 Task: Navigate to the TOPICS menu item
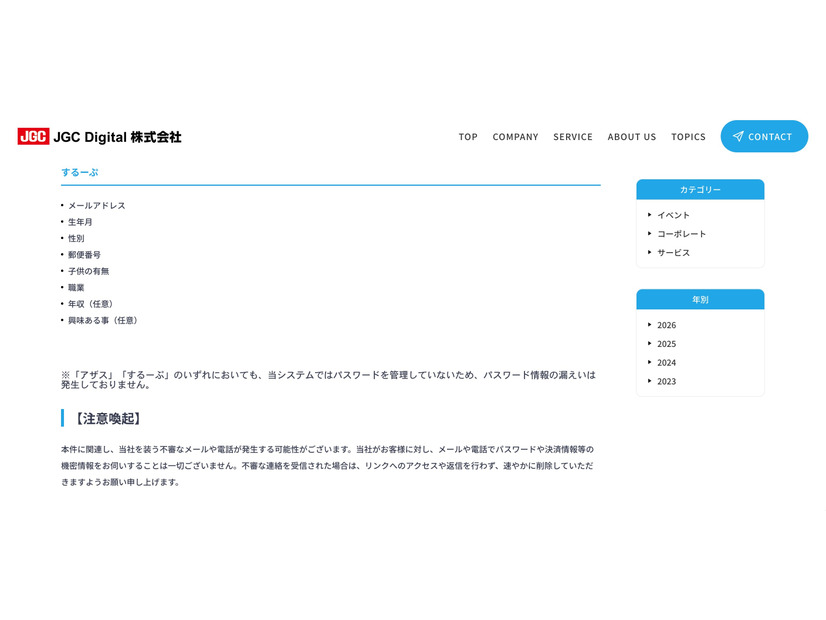pyautogui.click(x=688, y=137)
